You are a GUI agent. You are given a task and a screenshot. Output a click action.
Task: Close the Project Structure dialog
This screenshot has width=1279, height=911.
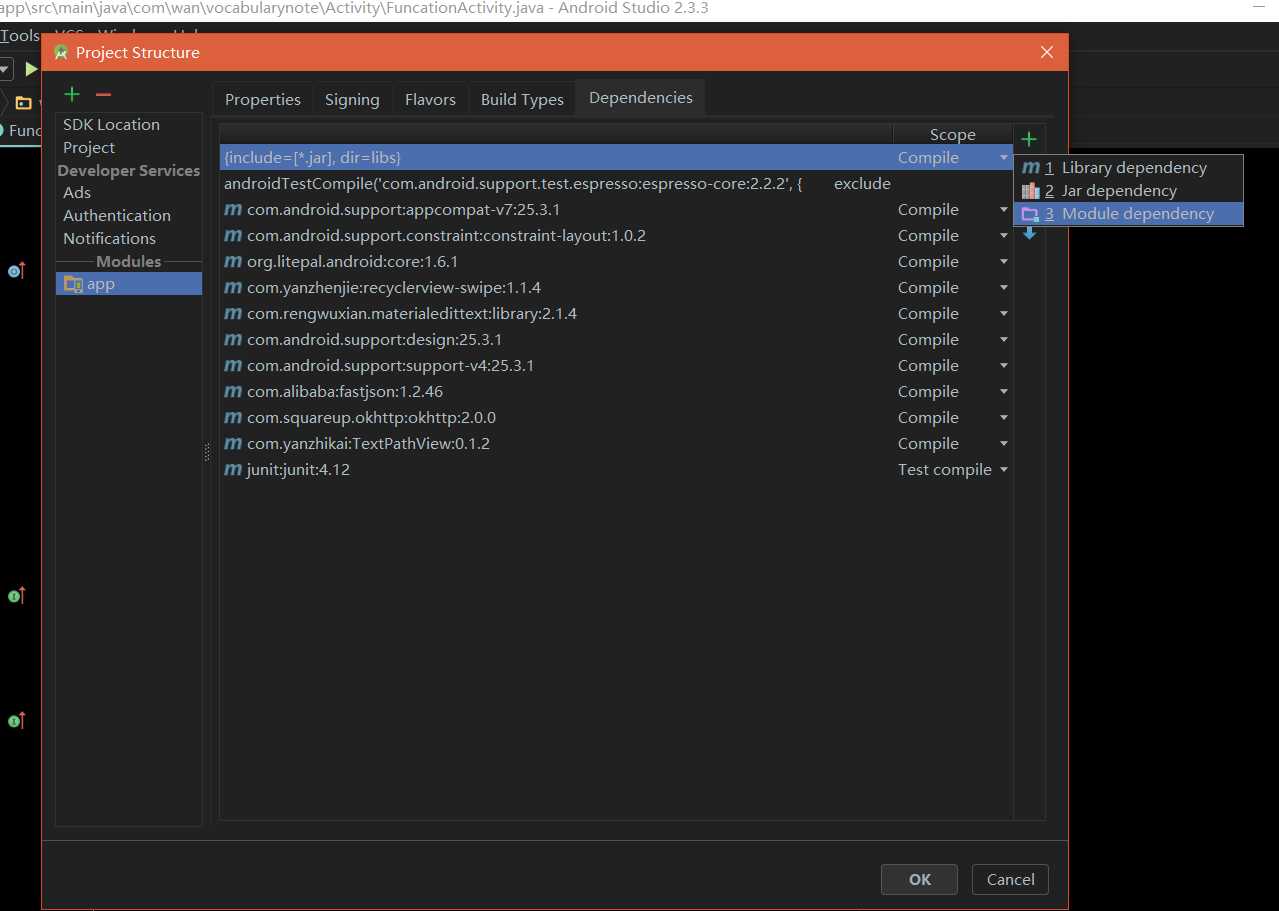click(x=1047, y=52)
